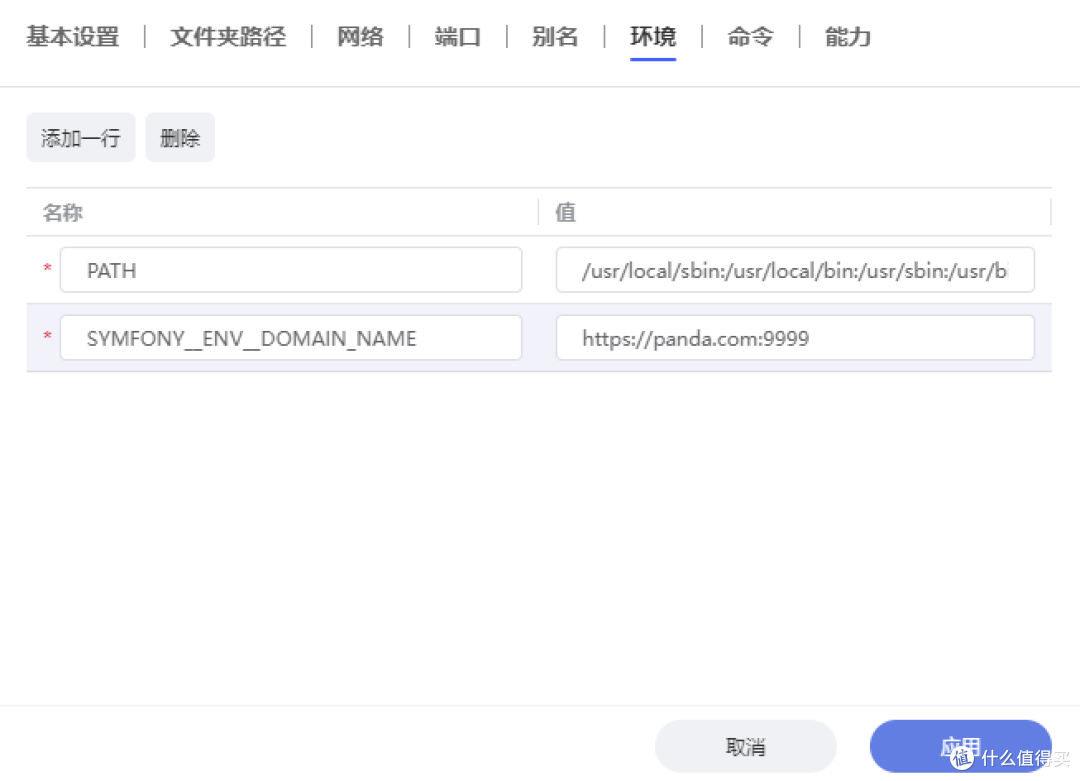This screenshot has width=1080, height=781.
Task: Open the 别名 tab
Action: point(555,37)
